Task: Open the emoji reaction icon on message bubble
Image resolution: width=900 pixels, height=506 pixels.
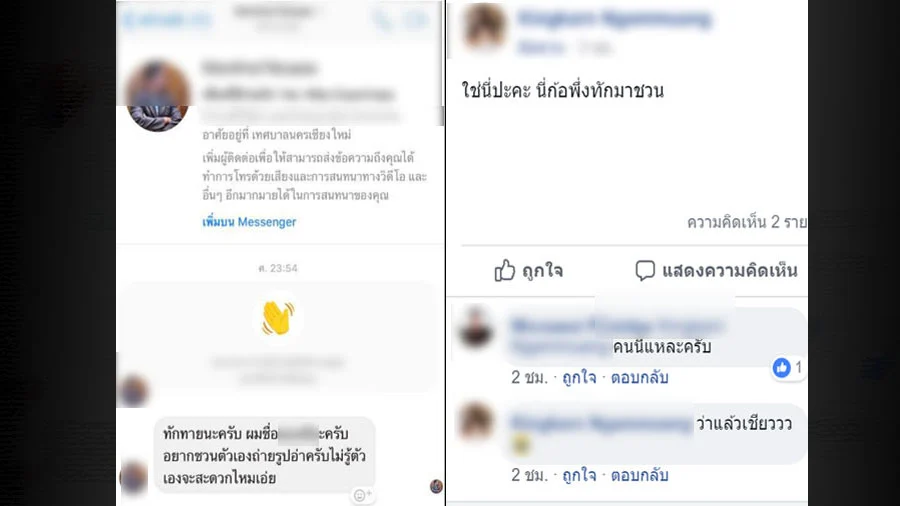Action: click(x=362, y=495)
